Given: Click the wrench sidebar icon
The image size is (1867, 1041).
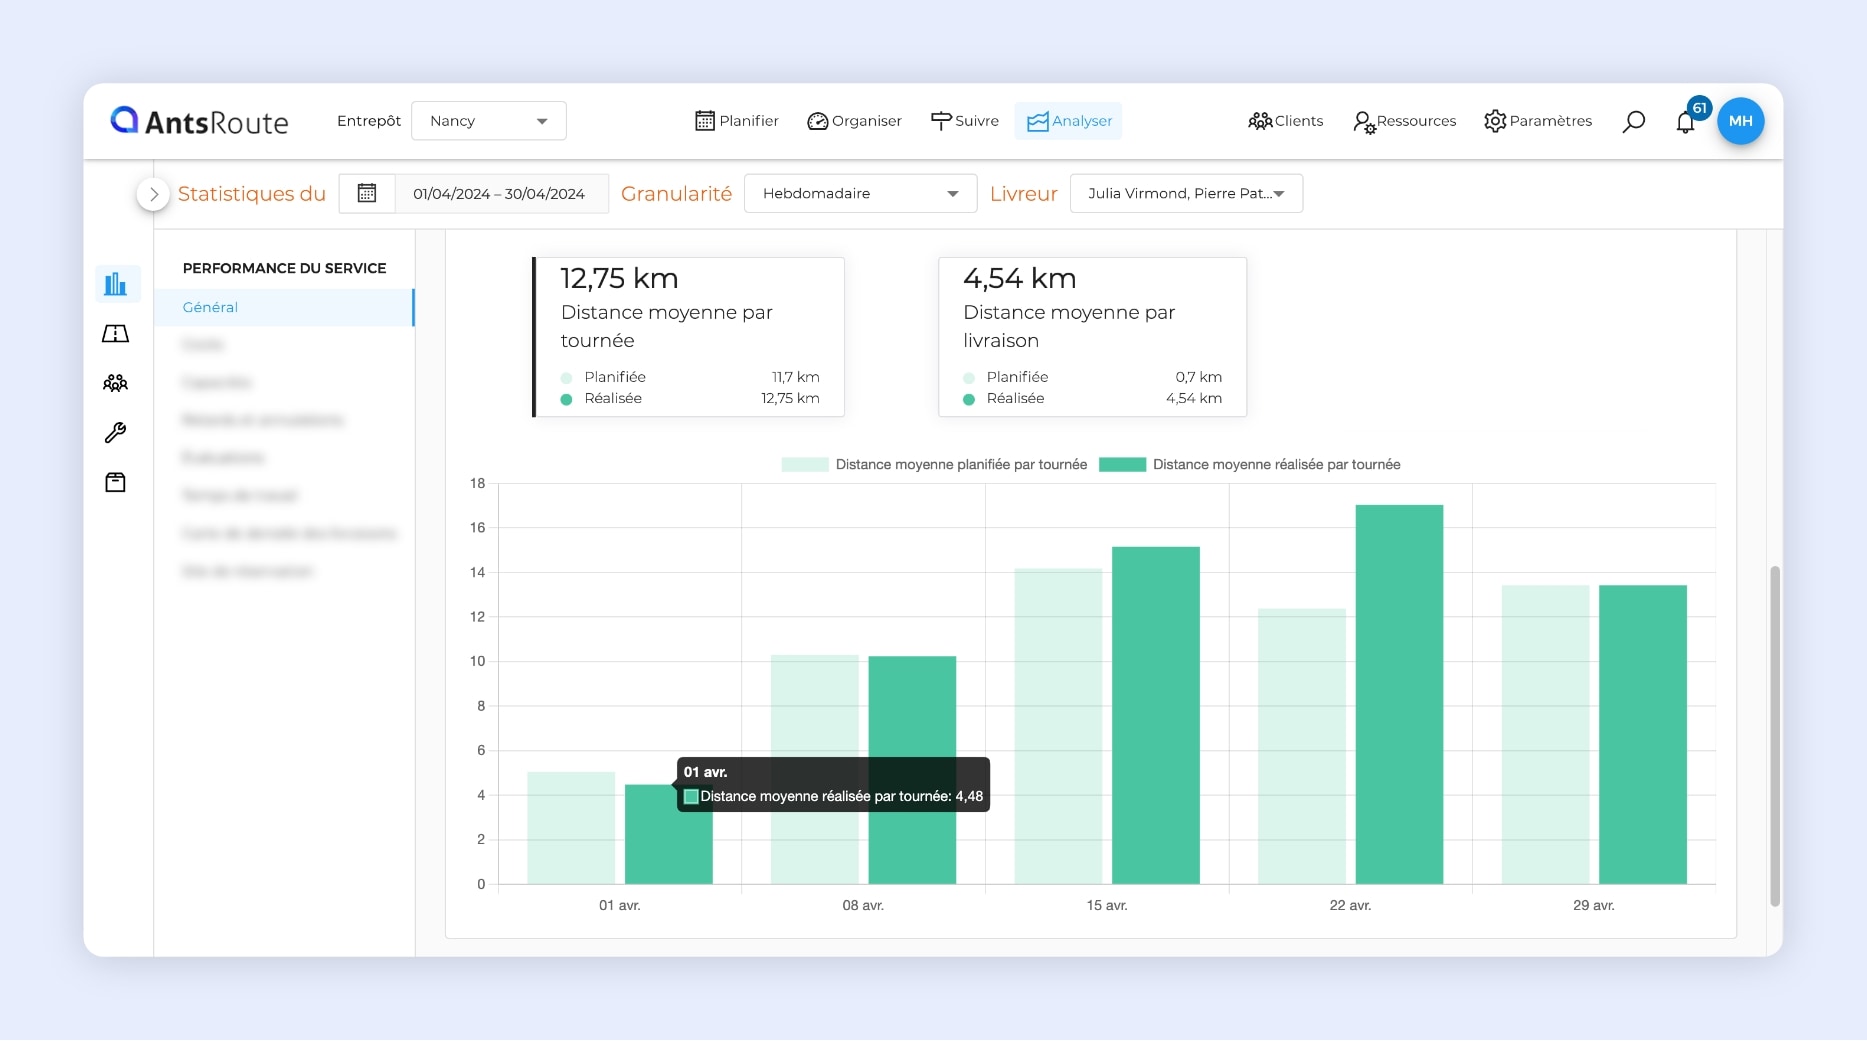Looking at the screenshot, I should pyautogui.click(x=116, y=433).
